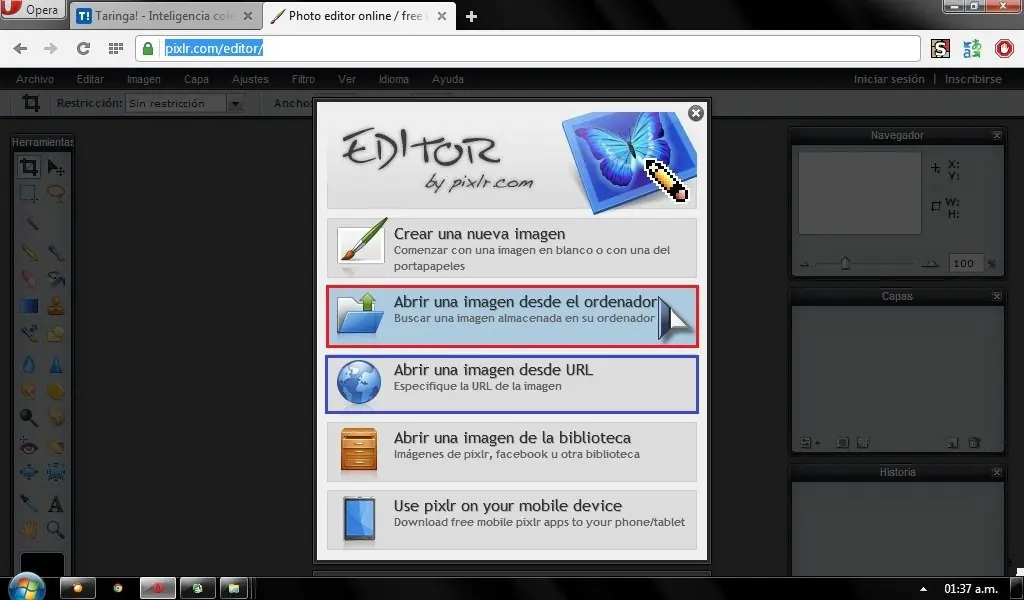Select the Crop tool in Herramientas panel
1024x600 pixels.
pyautogui.click(x=29, y=167)
